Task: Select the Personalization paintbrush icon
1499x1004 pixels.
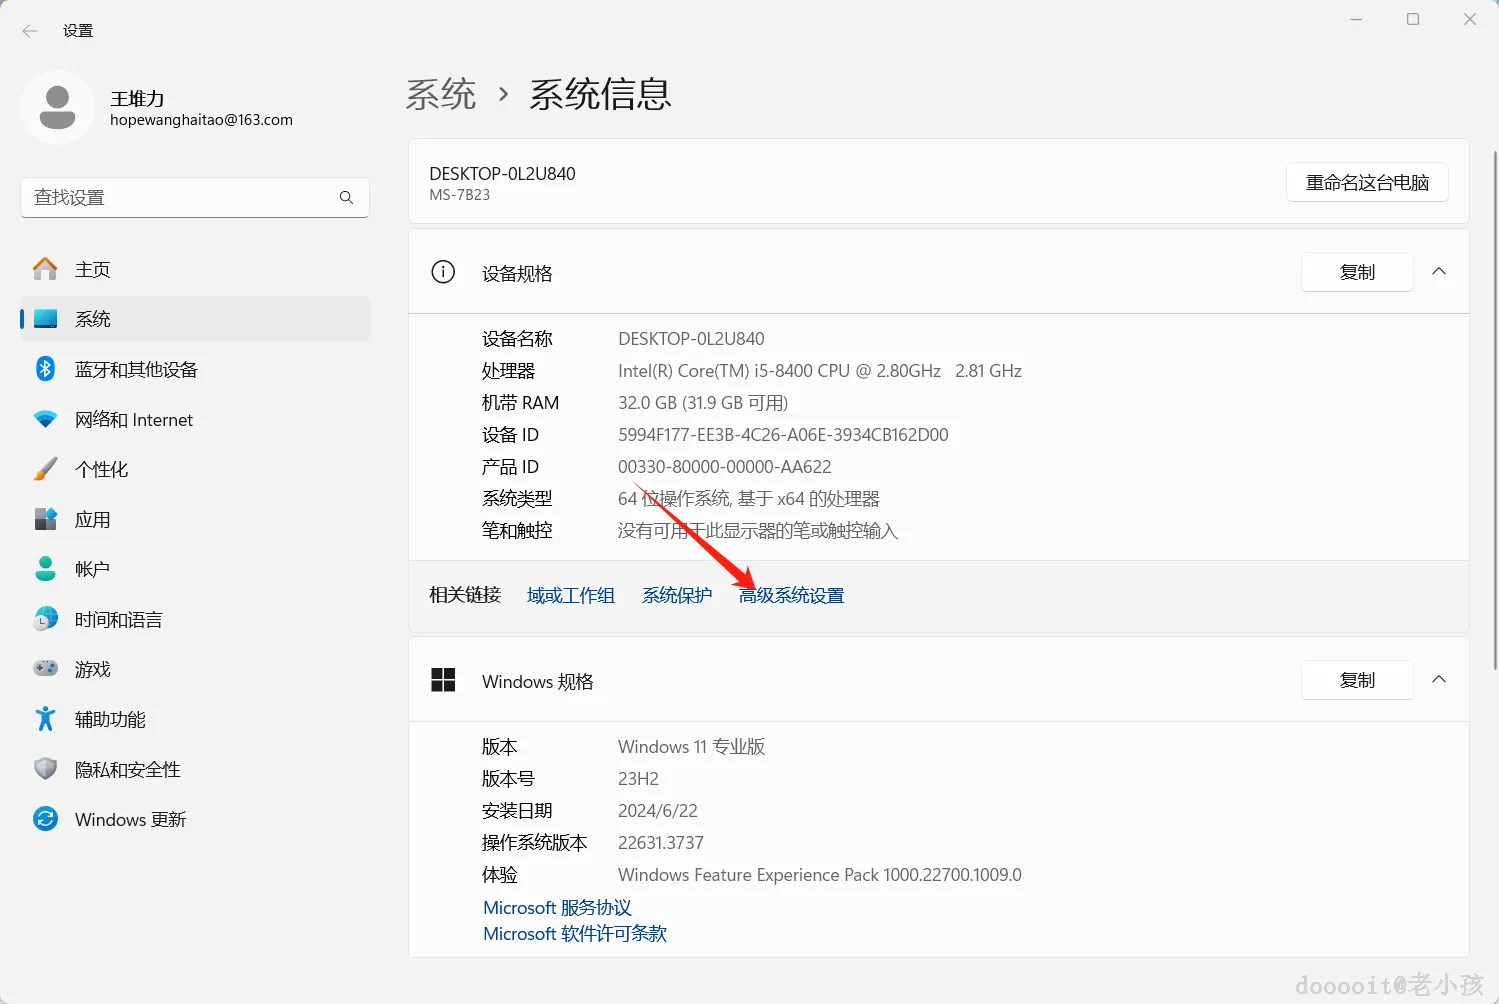Action: click(45, 469)
